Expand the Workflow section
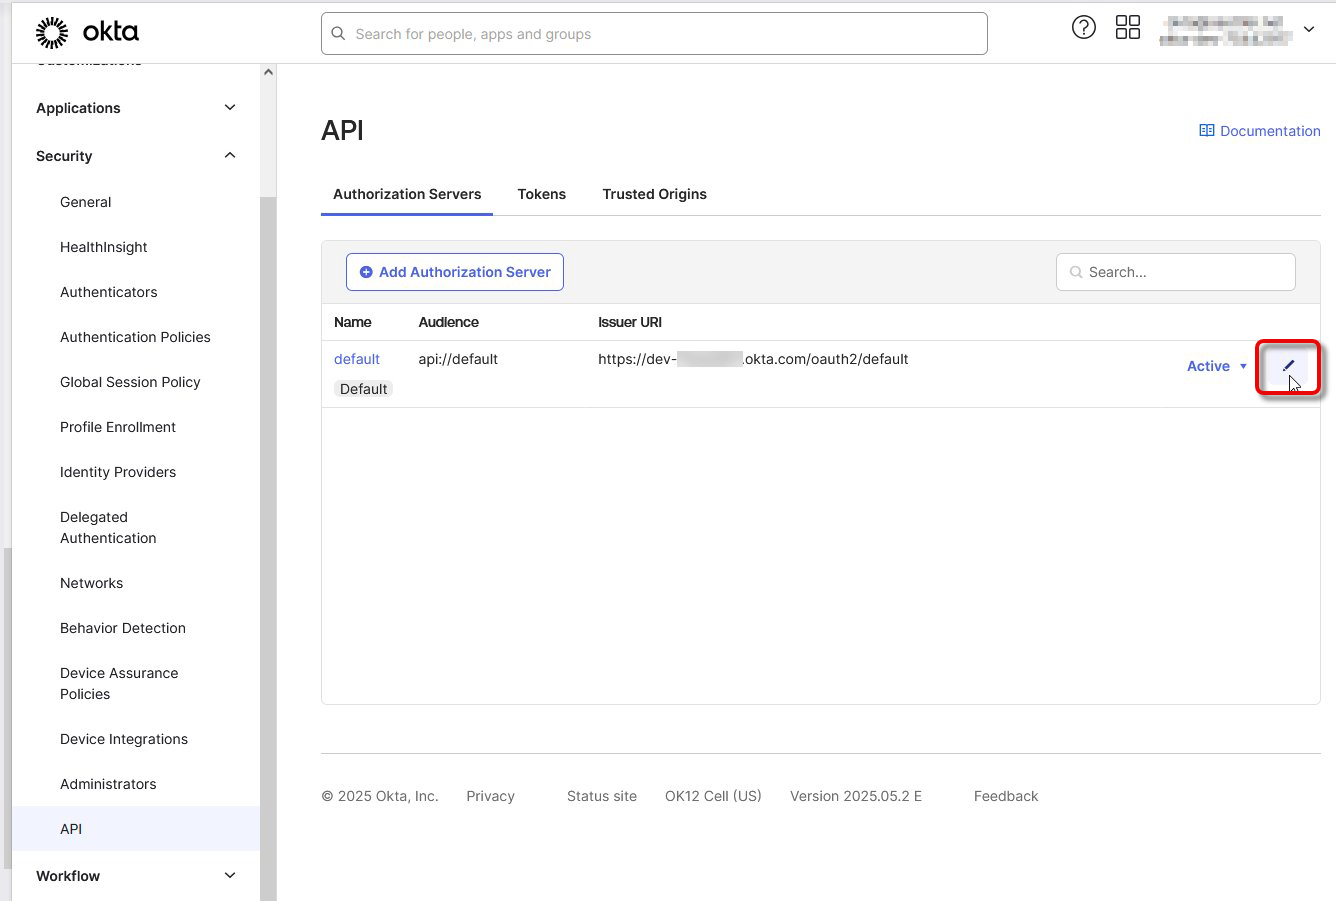The image size is (1336, 901). [x=230, y=876]
